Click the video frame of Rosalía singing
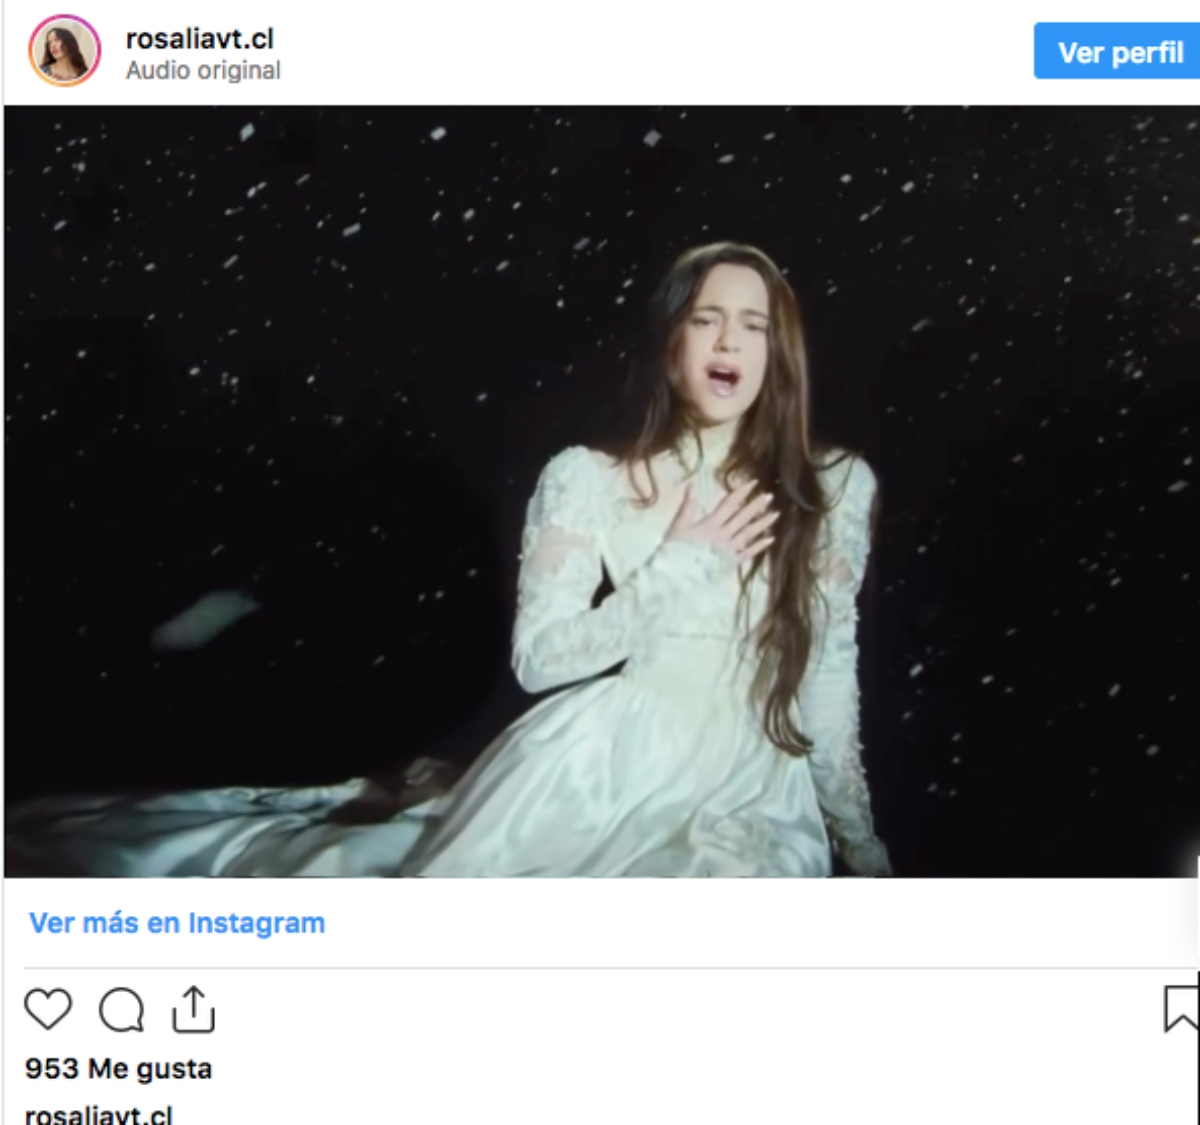Image resolution: width=1200 pixels, height=1125 pixels. [600, 490]
